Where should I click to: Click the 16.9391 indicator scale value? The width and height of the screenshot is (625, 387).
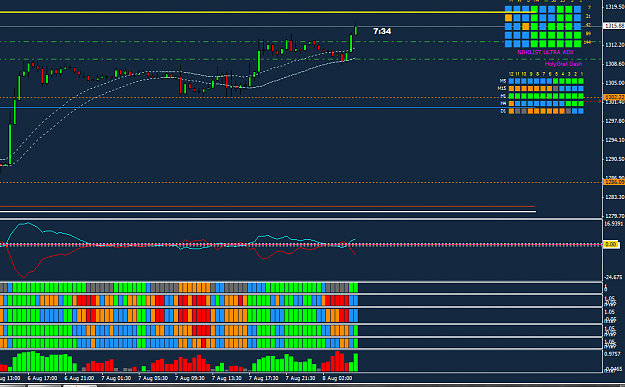pyautogui.click(x=614, y=224)
